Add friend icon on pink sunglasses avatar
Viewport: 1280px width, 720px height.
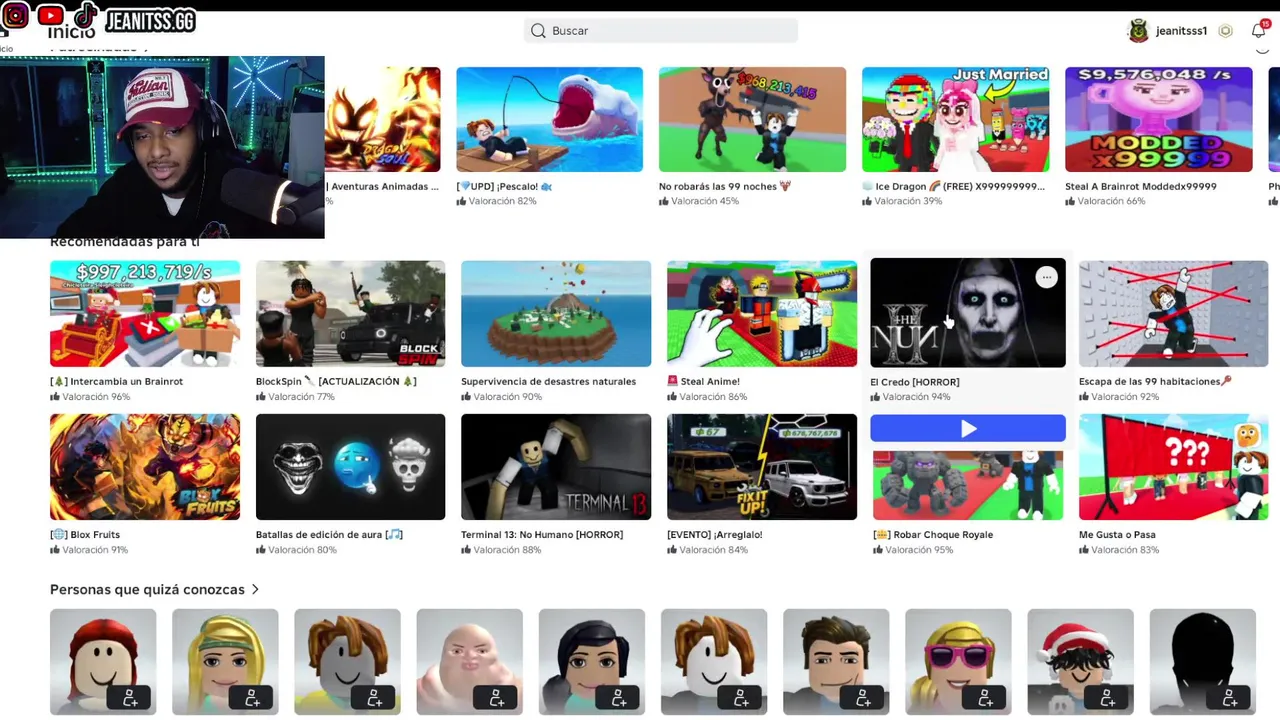tap(986, 697)
